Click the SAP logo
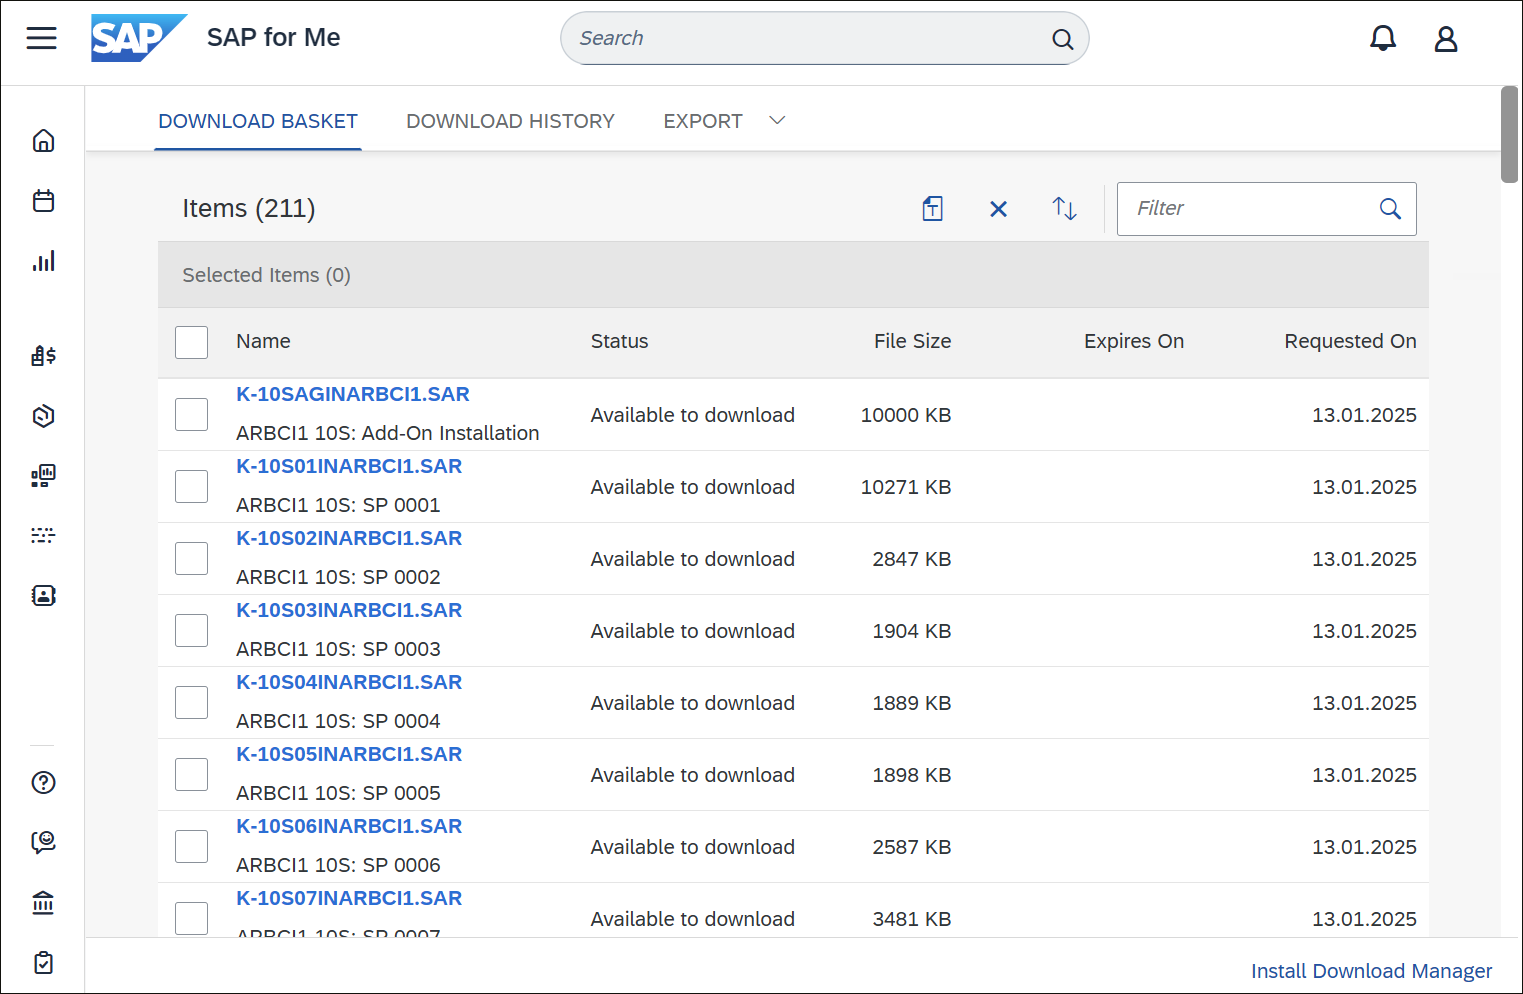 tap(139, 38)
